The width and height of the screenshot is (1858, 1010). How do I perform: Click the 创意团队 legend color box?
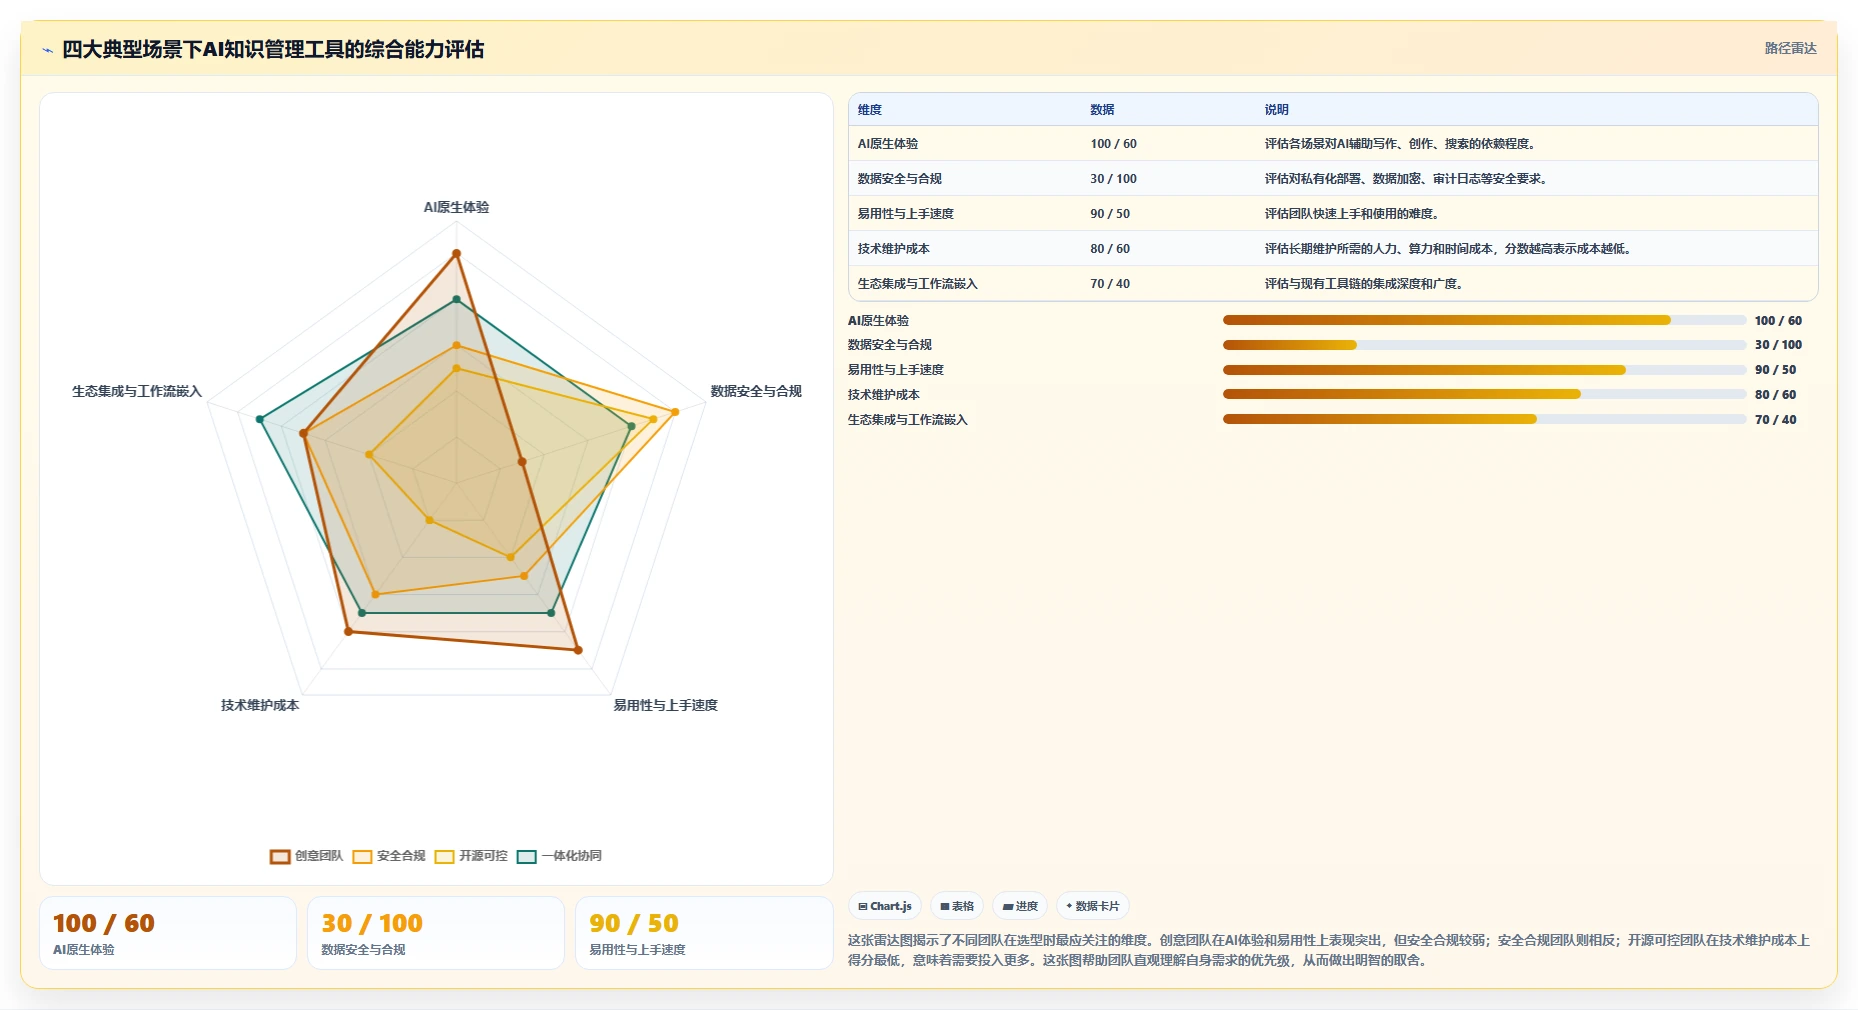(280, 856)
